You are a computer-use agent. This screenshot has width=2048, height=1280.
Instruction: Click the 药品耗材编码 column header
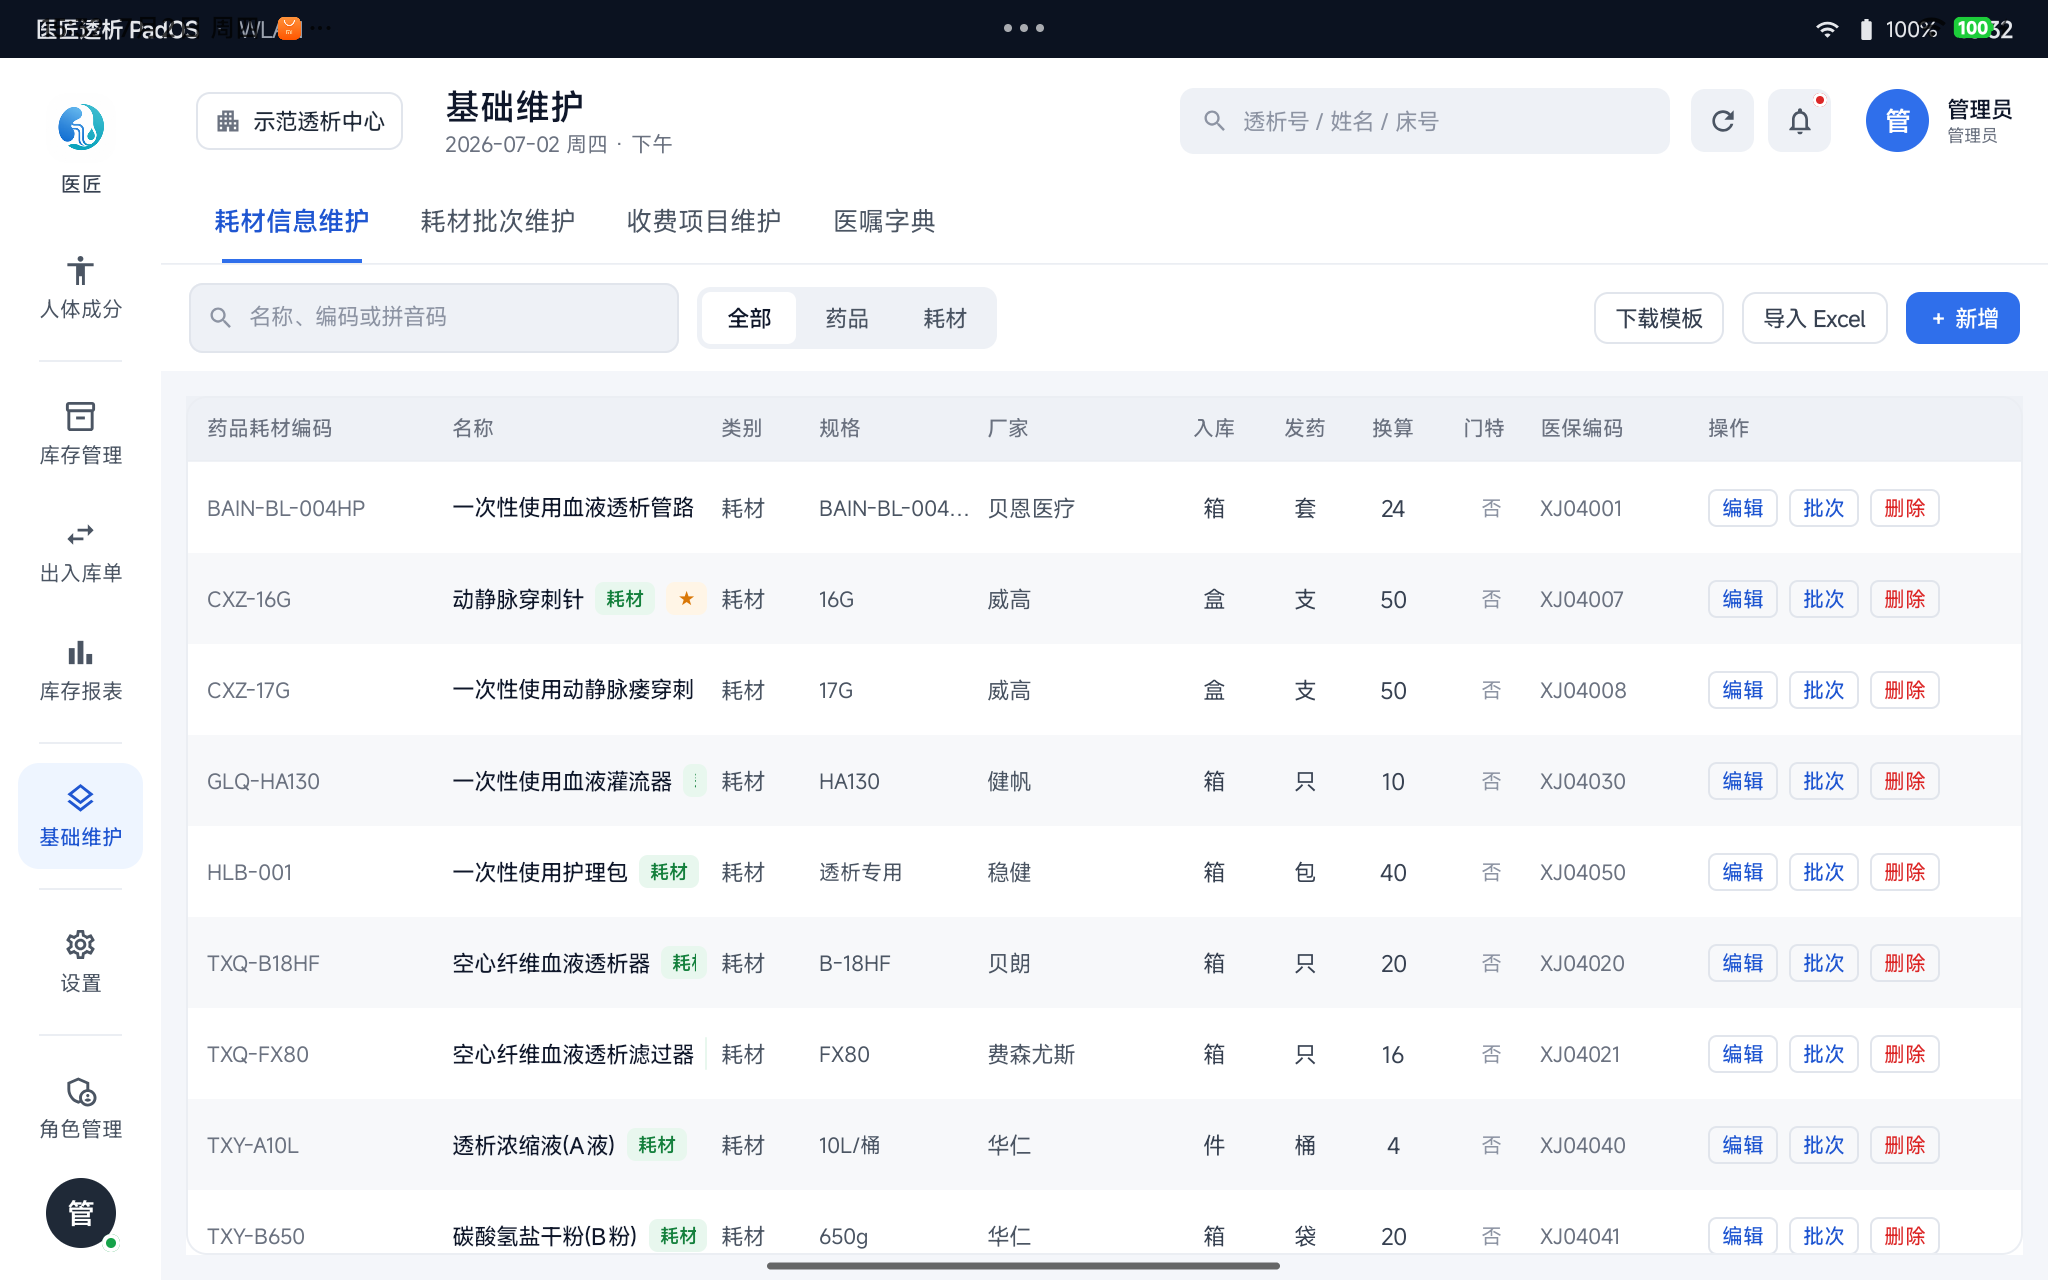coord(269,428)
